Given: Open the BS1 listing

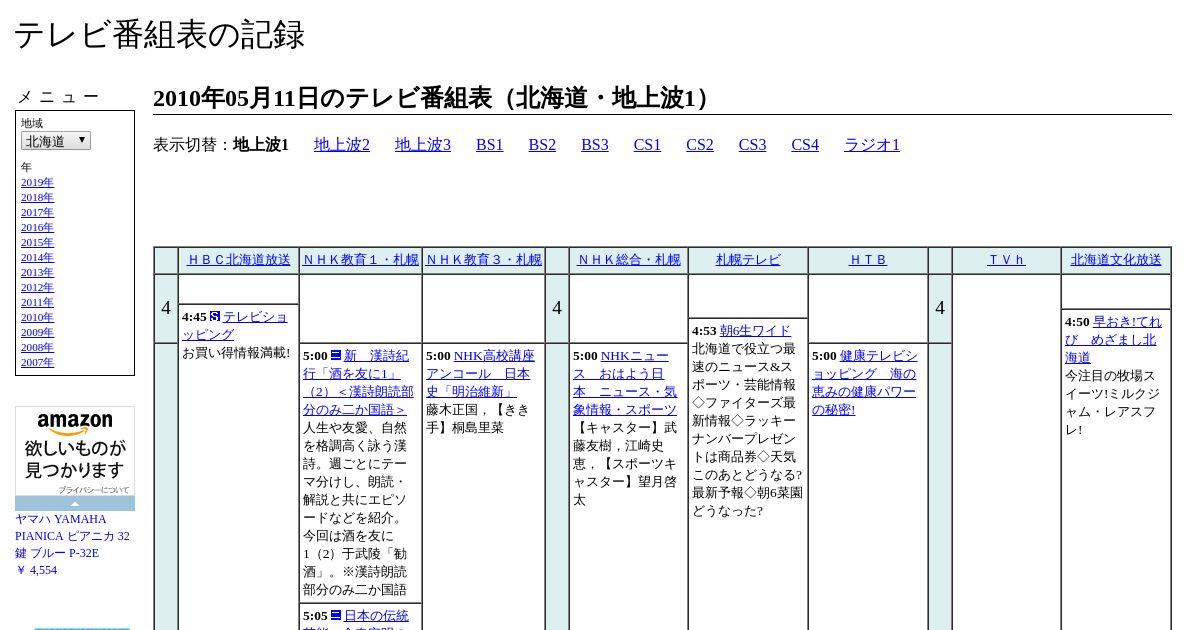Looking at the screenshot, I should 490,145.
